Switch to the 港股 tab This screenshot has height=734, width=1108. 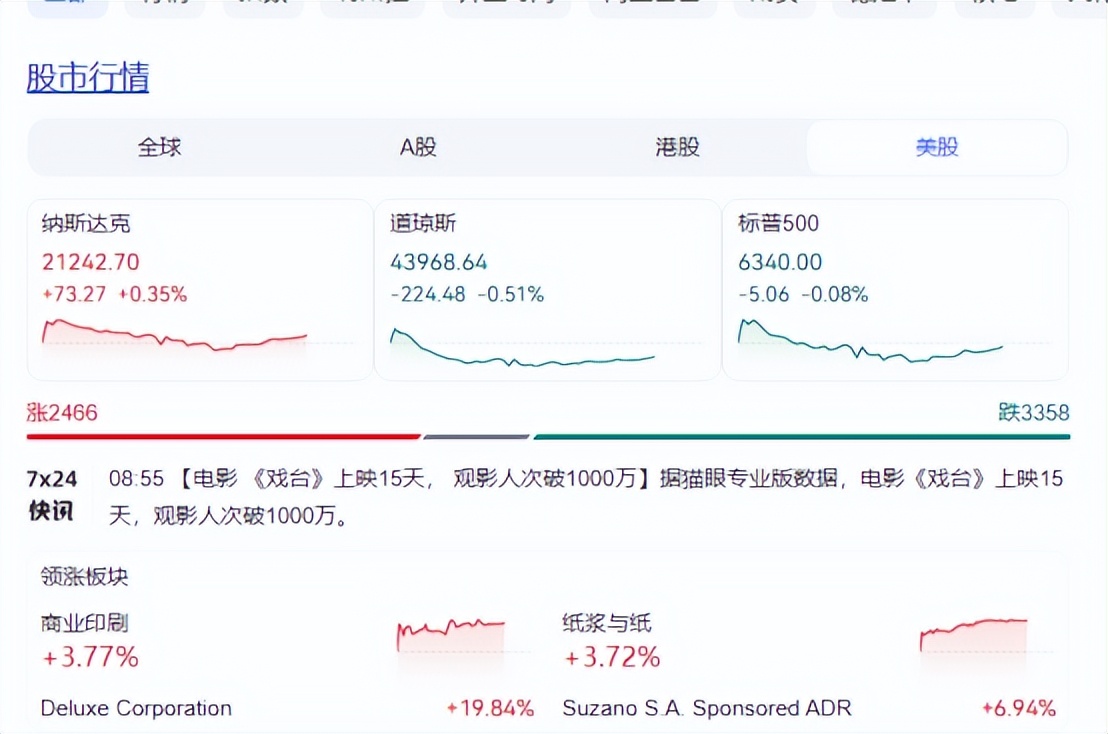[677, 147]
